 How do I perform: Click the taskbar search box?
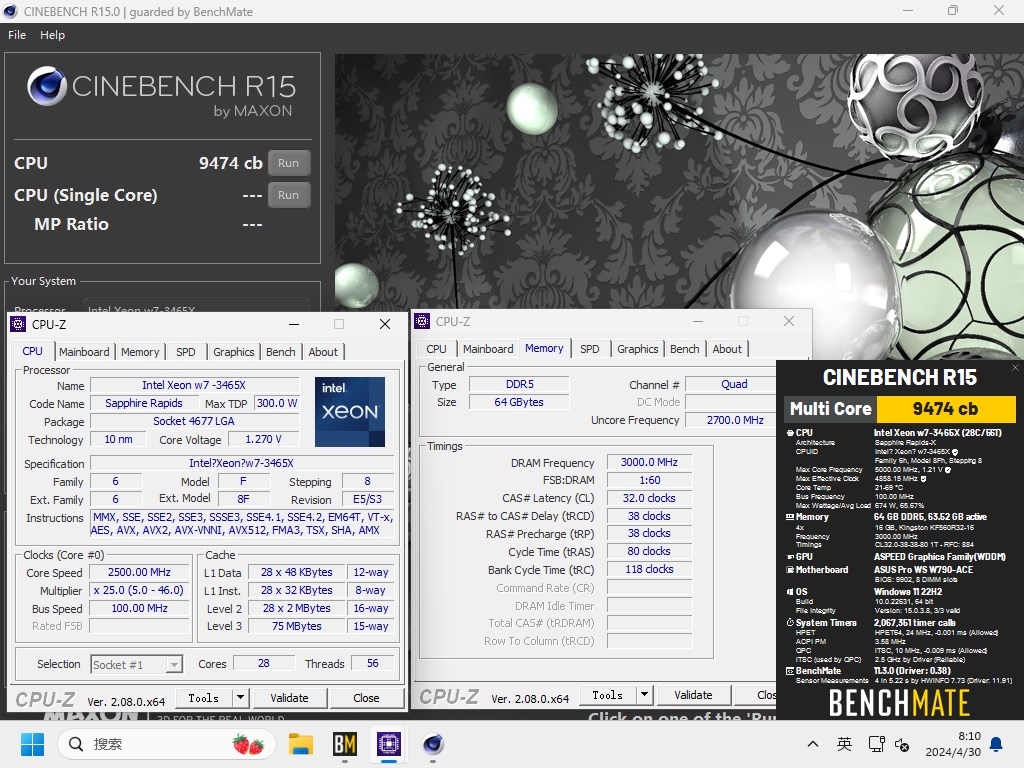tap(166, 744)
